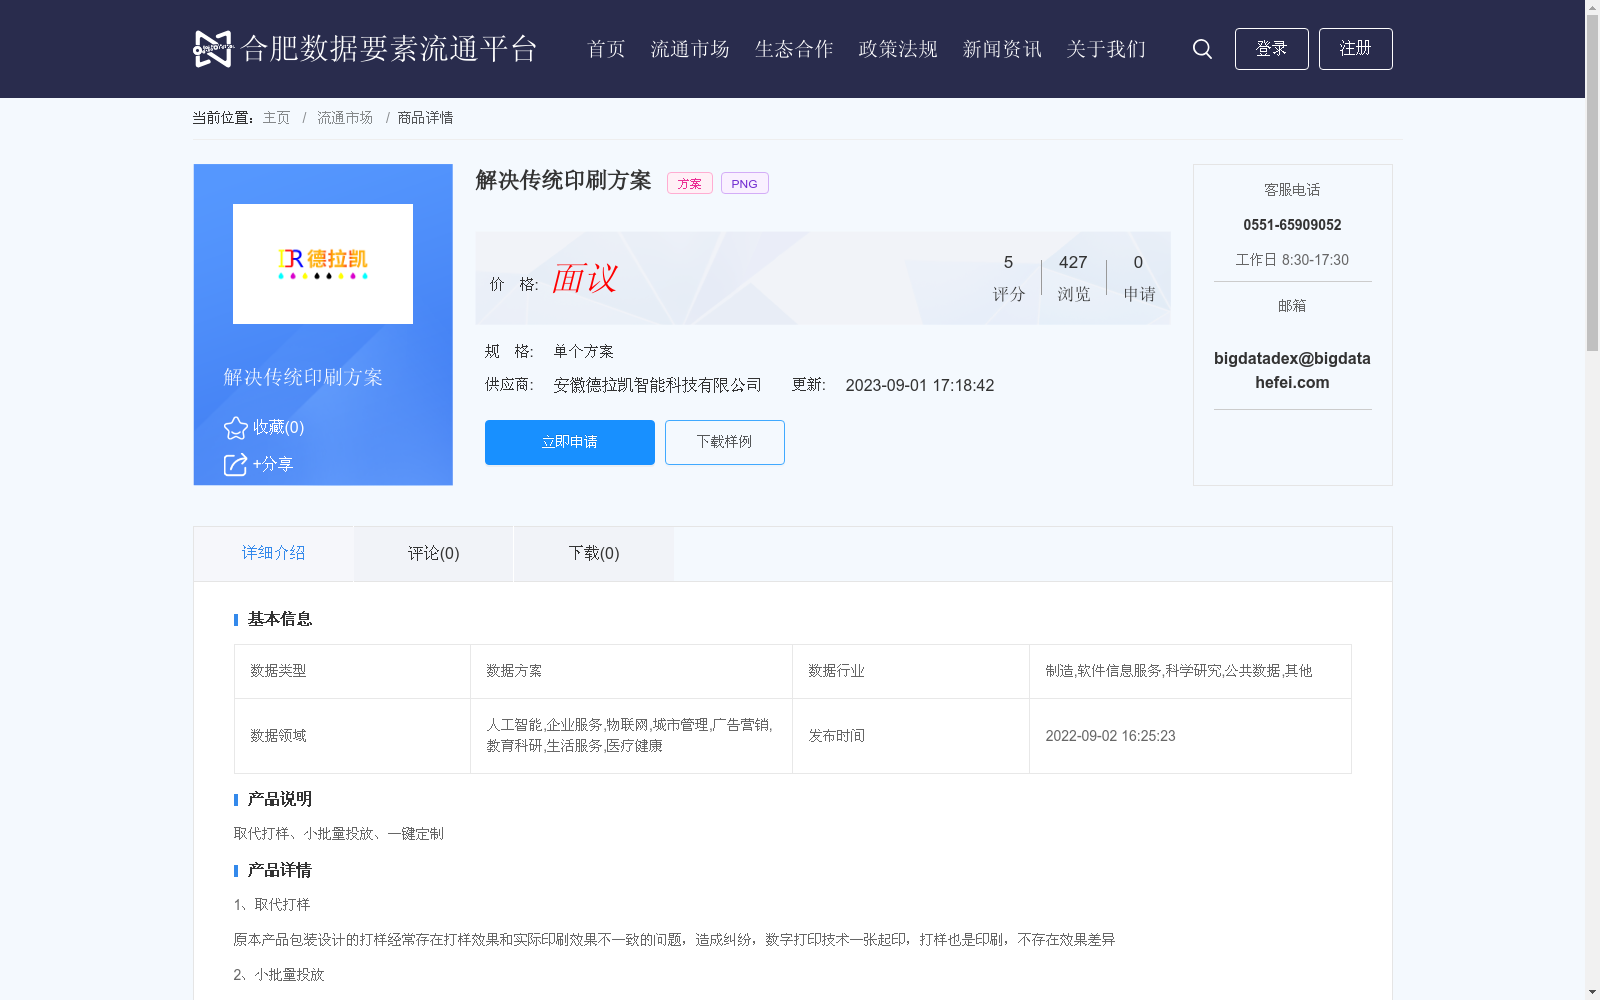
Task: Click the 商品详情 breadcrumb text
Action: (425, 118)
